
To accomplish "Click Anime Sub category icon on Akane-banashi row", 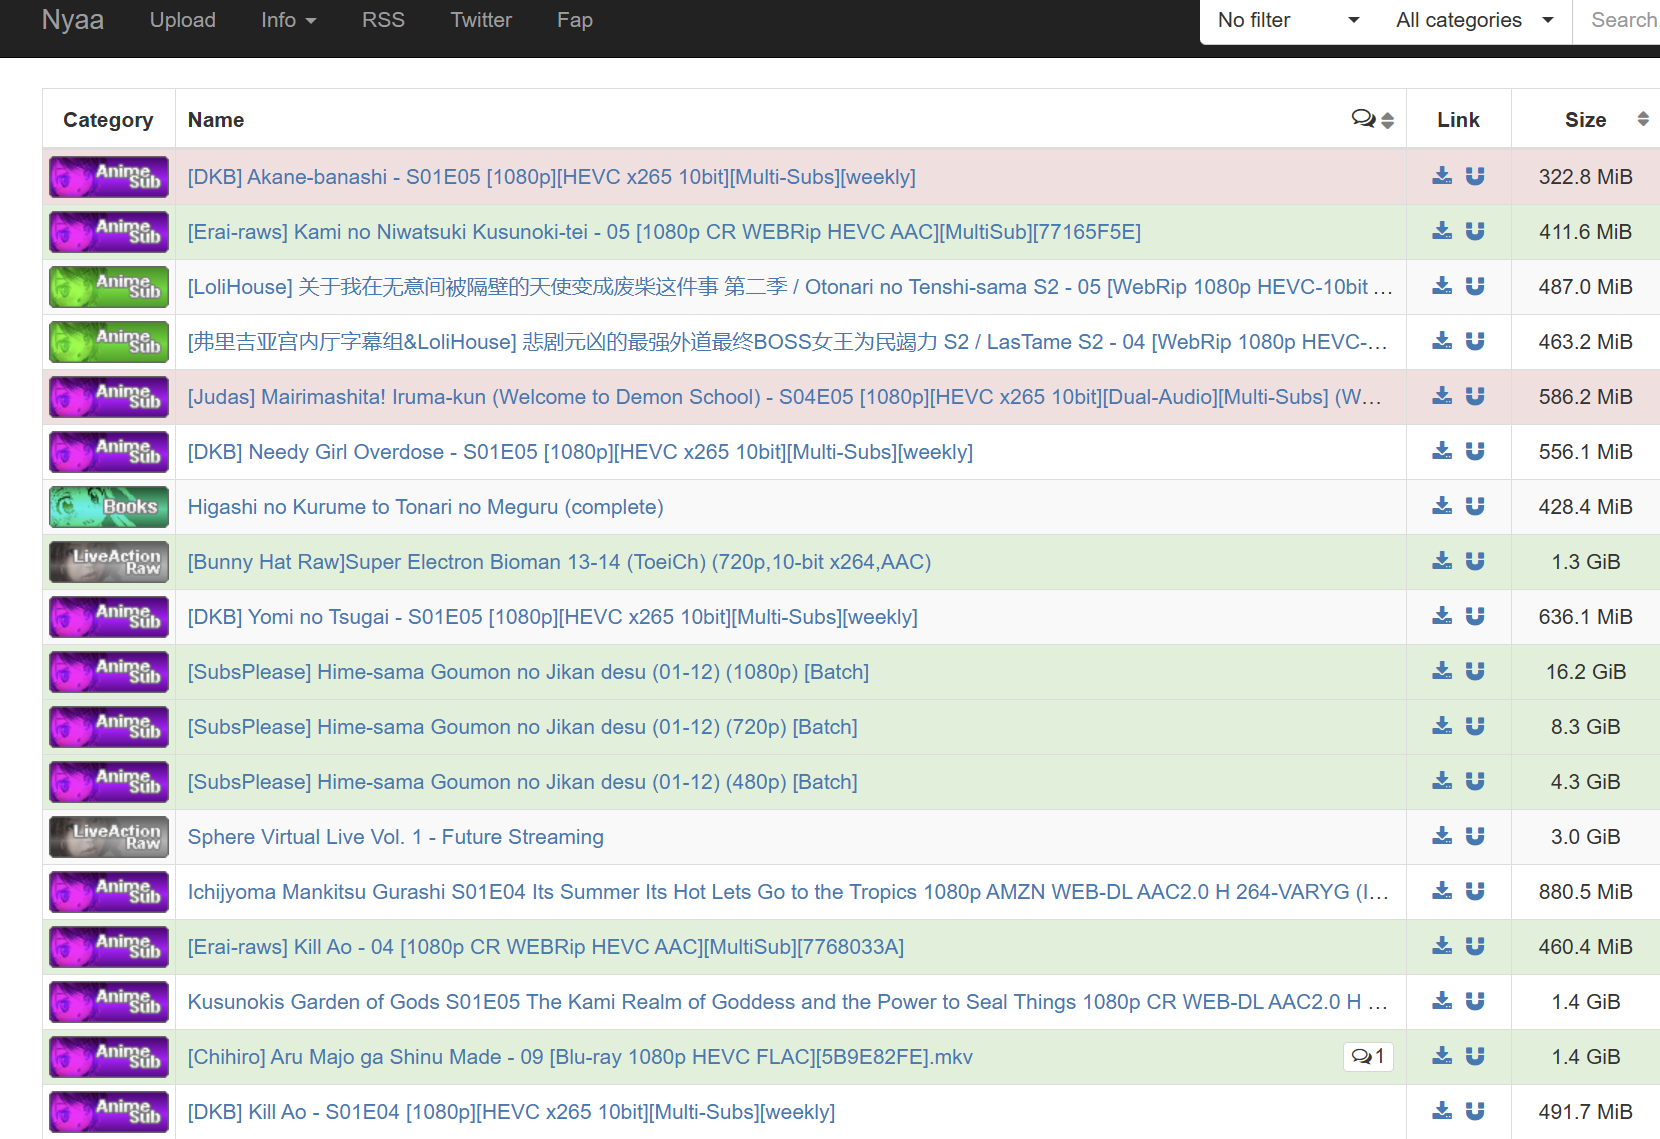I will (x=109, y=177).
